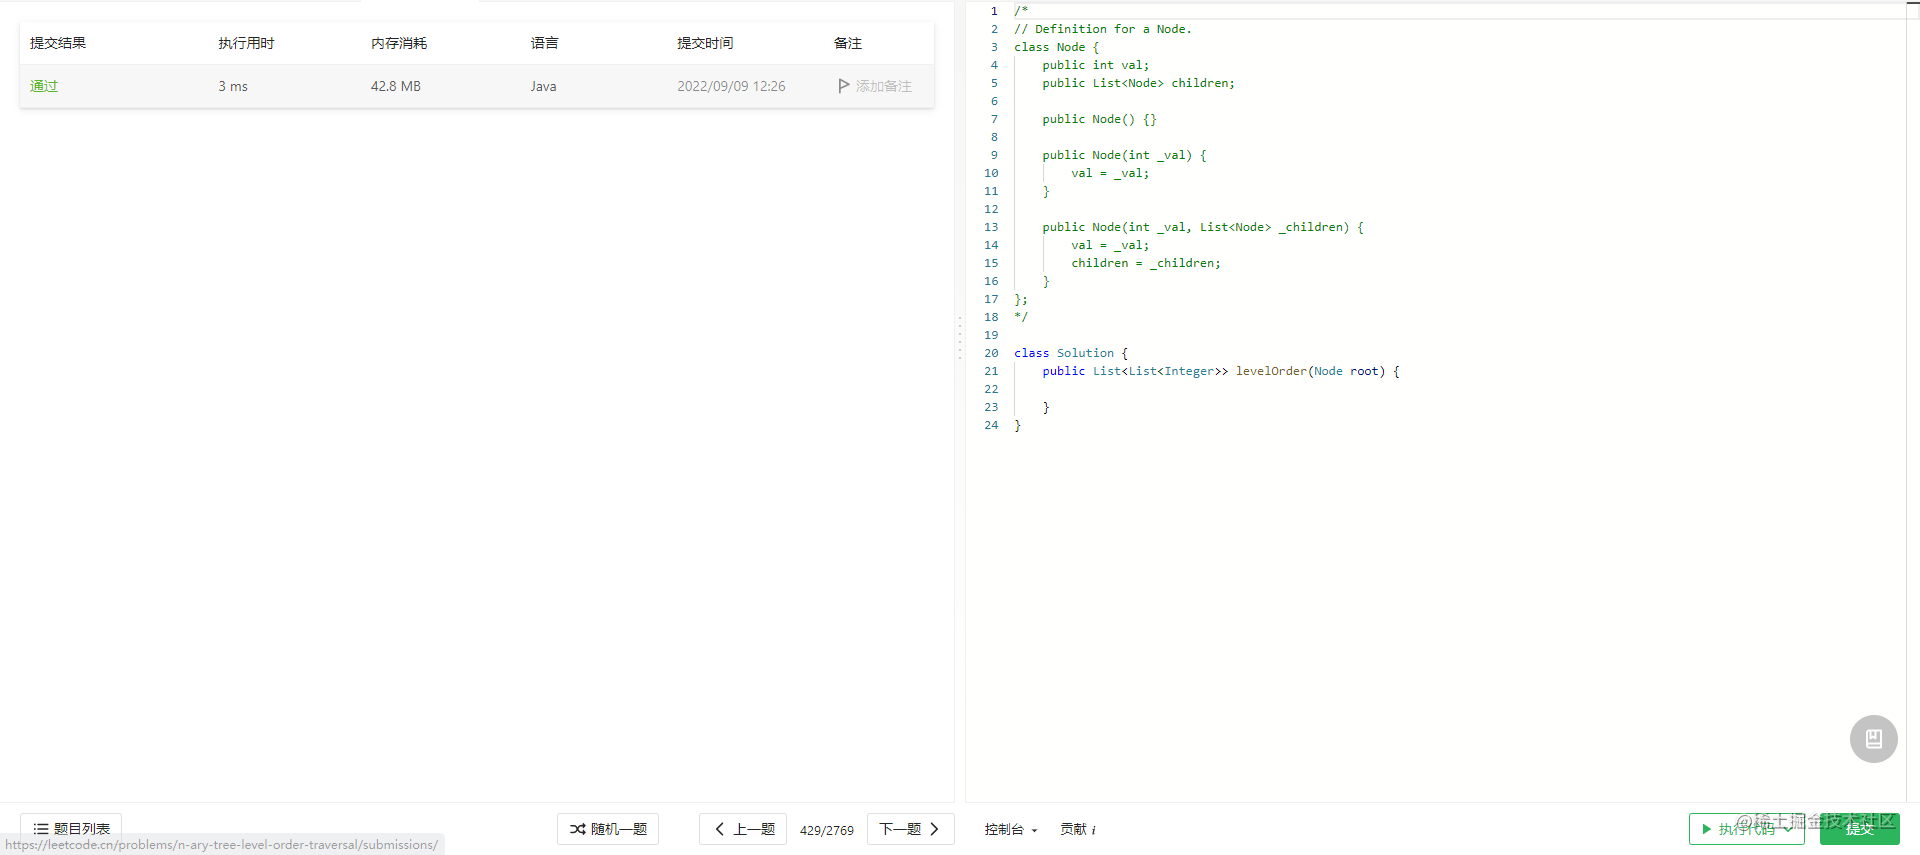Open the console (控制台) dropdown
1920x855 pixels.
(x=1011, y=830)
